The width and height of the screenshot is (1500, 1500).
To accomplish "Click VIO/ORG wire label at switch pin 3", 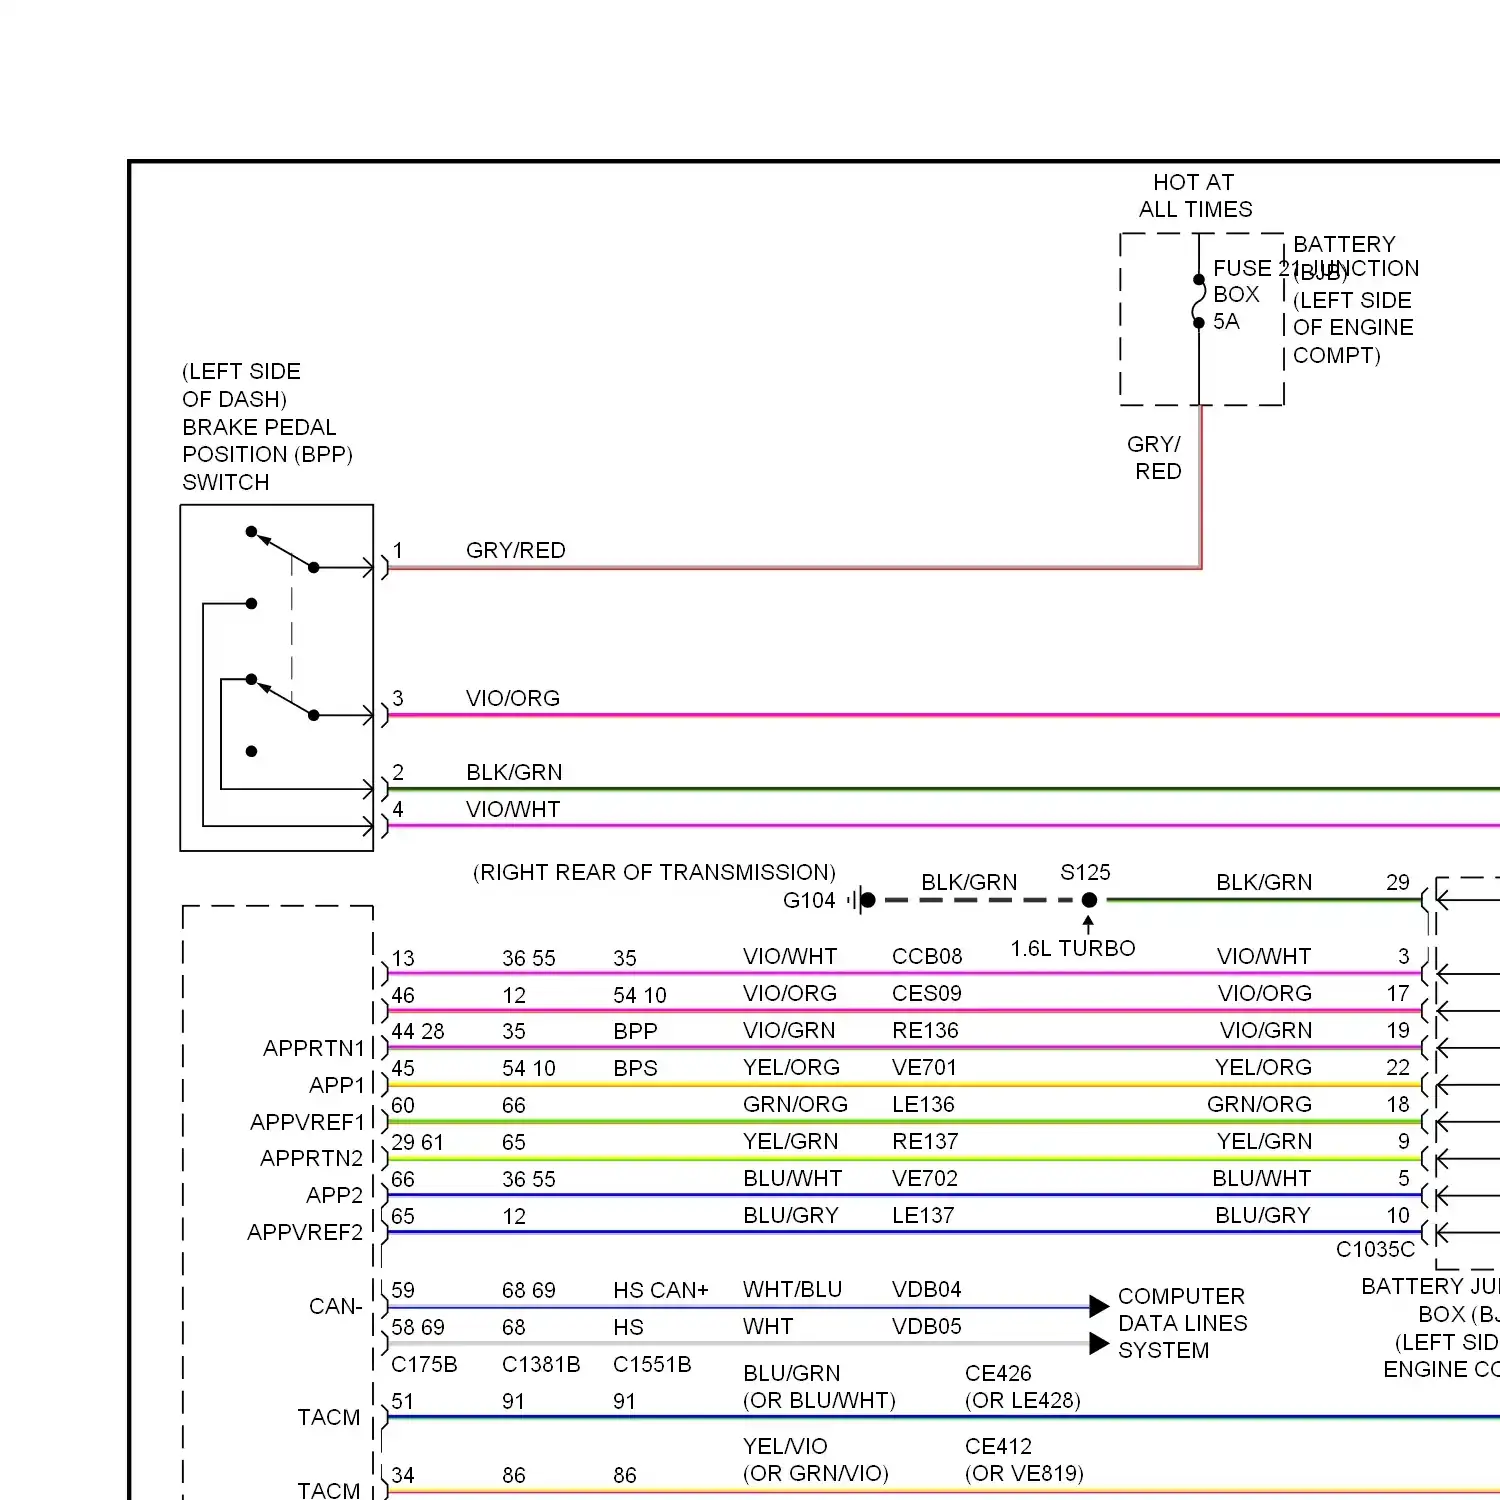I will (513, 698).
